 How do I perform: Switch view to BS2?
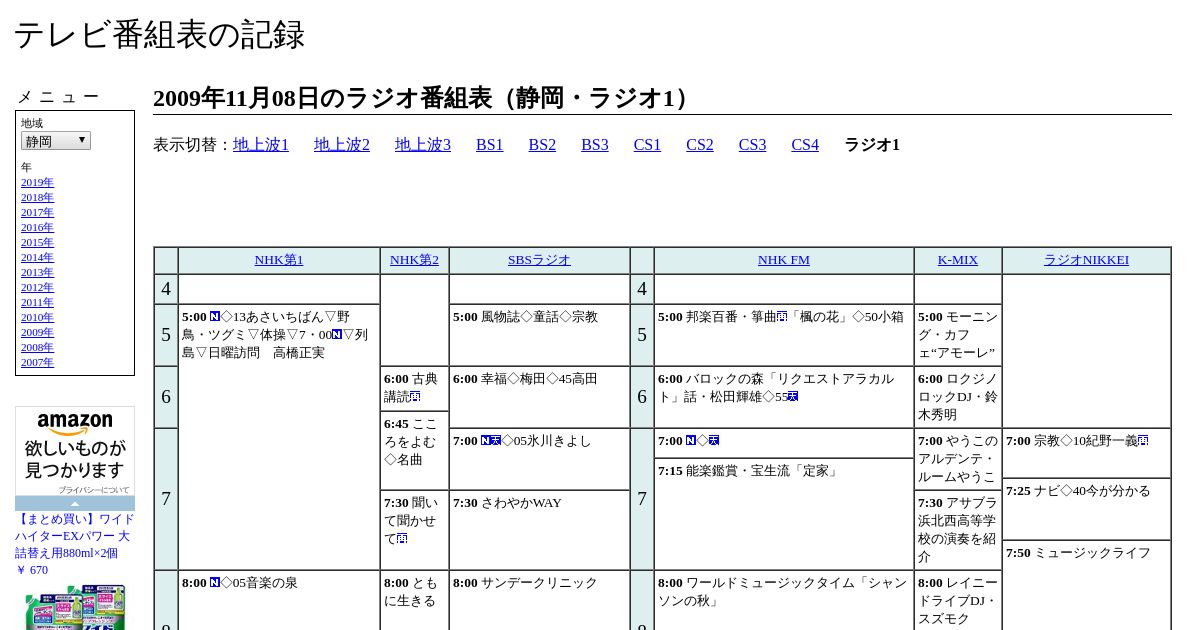[x=542, y=145]
